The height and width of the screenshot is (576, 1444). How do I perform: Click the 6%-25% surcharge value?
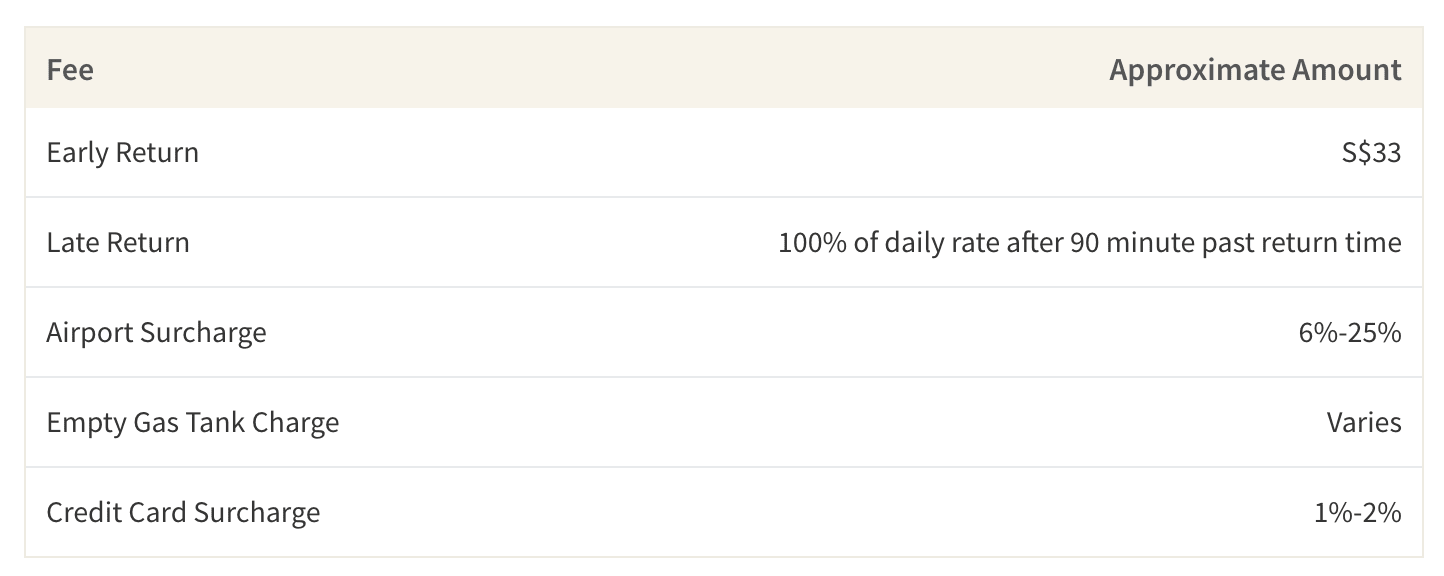coord(1350,333)
